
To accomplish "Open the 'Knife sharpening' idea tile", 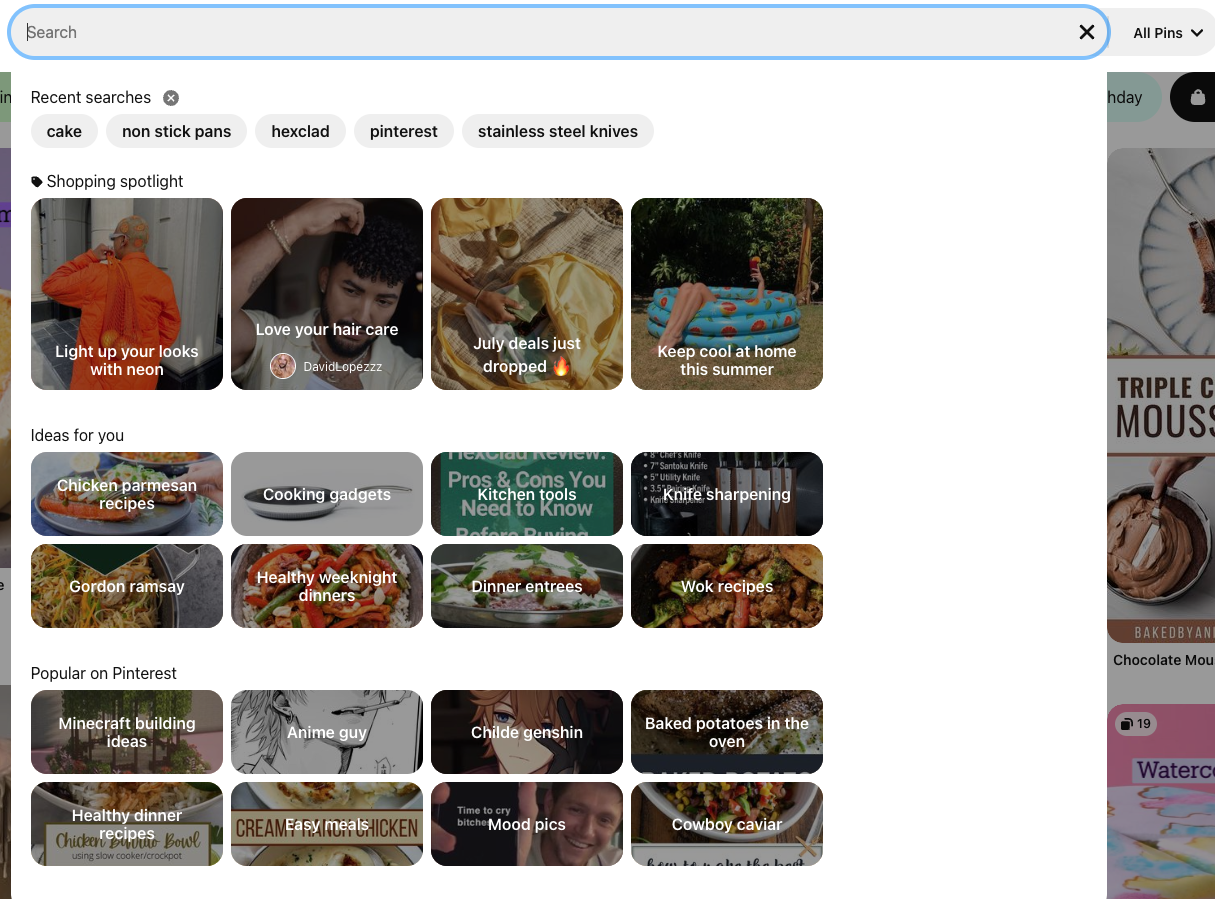I will 727,494.
